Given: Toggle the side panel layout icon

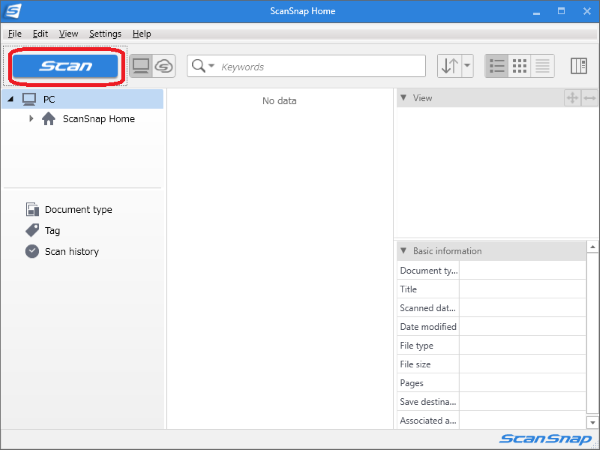Looking at the screenshot, I should tap(579, 66).
